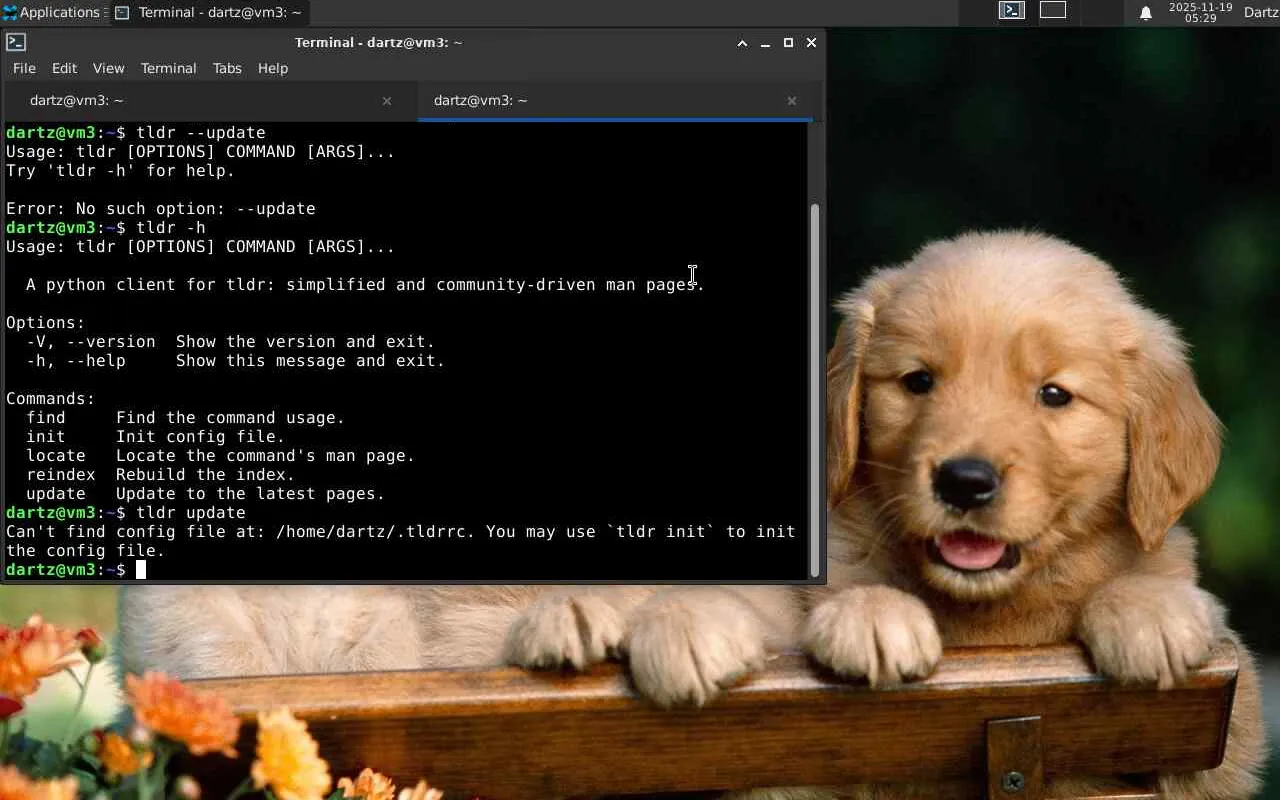Screen dimensions: 1280x800
Task: Click the 'Commands:' heading in the terminal
Action: tap(51, 399)
